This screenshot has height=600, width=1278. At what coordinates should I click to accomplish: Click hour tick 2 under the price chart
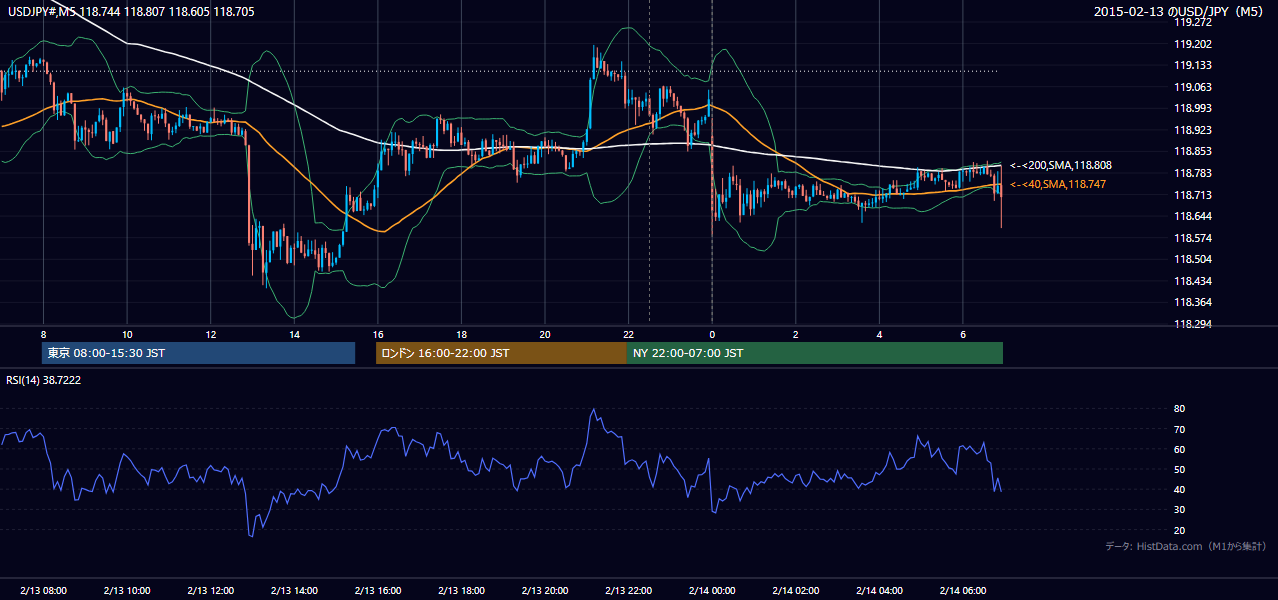click(795, 333)
